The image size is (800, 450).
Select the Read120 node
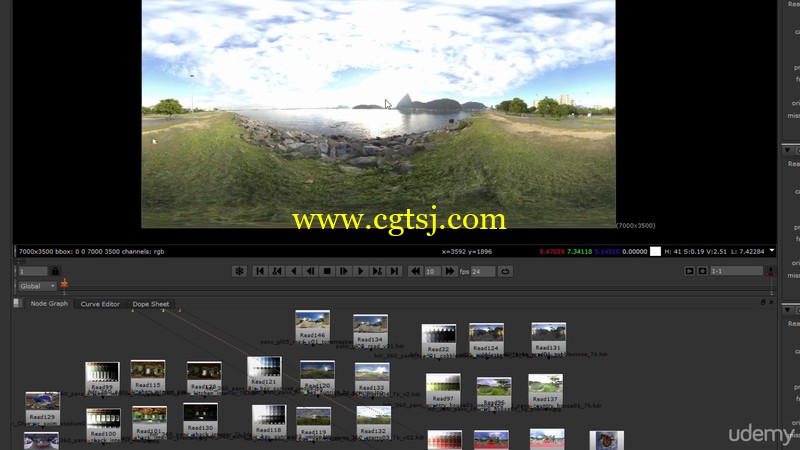point(317,377)
